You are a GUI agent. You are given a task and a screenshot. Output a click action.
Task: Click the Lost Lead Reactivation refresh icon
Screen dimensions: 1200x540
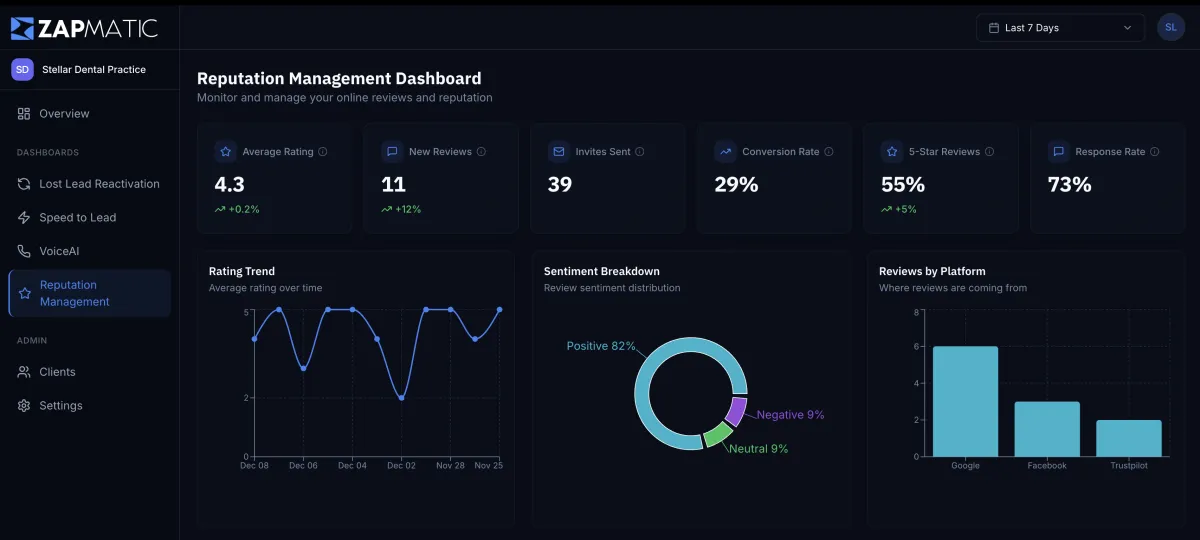(24, 184)
